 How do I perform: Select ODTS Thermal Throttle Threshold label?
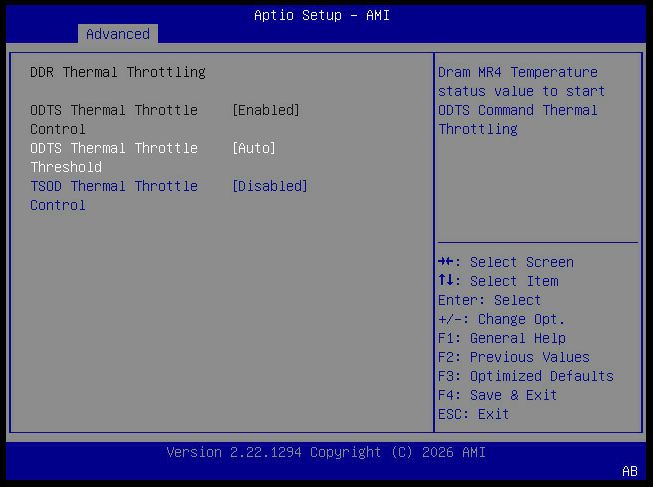tap(114, 157)
